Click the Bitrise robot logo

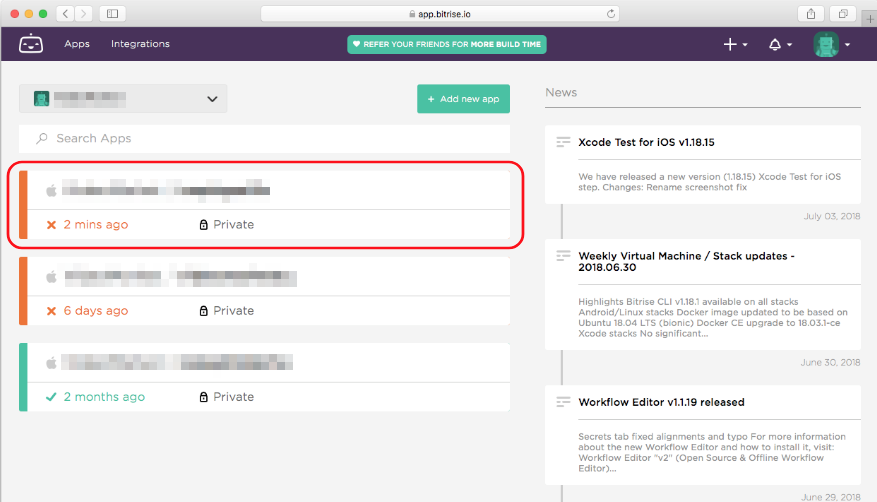(31, 44)
